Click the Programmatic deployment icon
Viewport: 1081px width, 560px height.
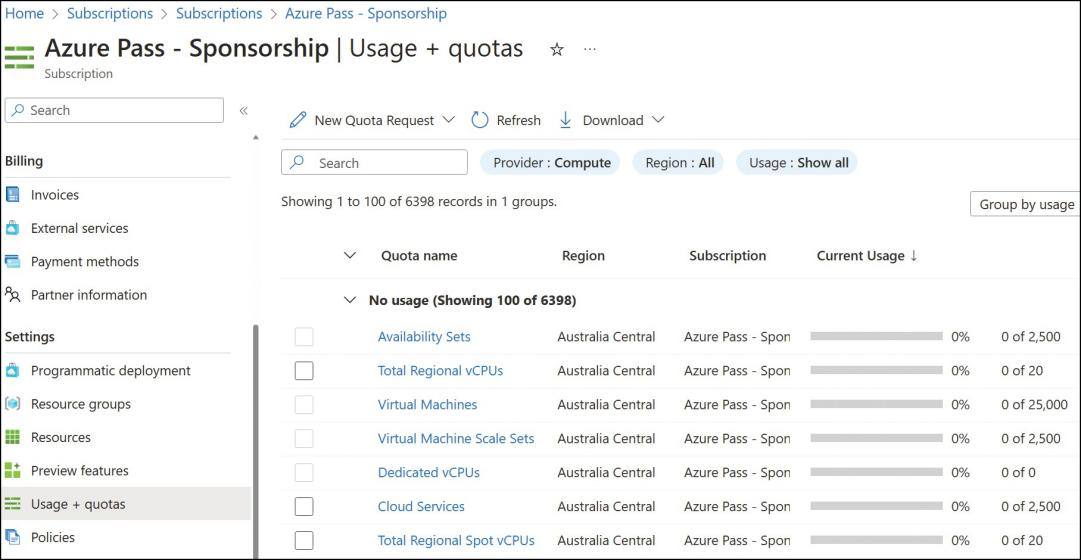[x=12, y=370]
